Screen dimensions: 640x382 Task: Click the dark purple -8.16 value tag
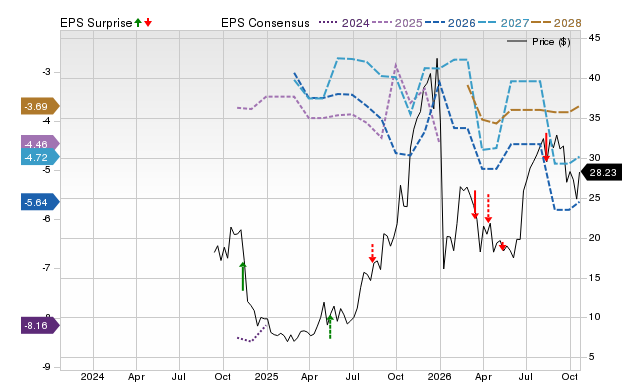(40, 326)
